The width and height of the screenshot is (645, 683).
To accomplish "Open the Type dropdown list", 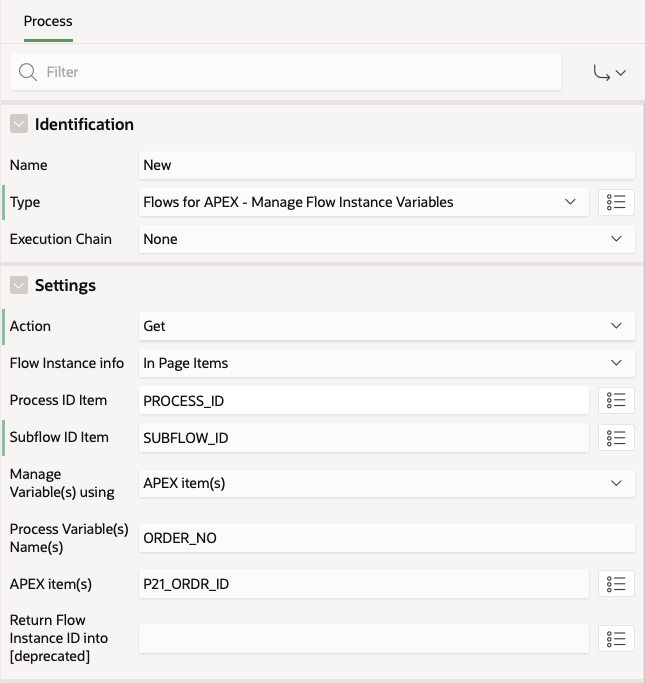I will tap(364, 202).
